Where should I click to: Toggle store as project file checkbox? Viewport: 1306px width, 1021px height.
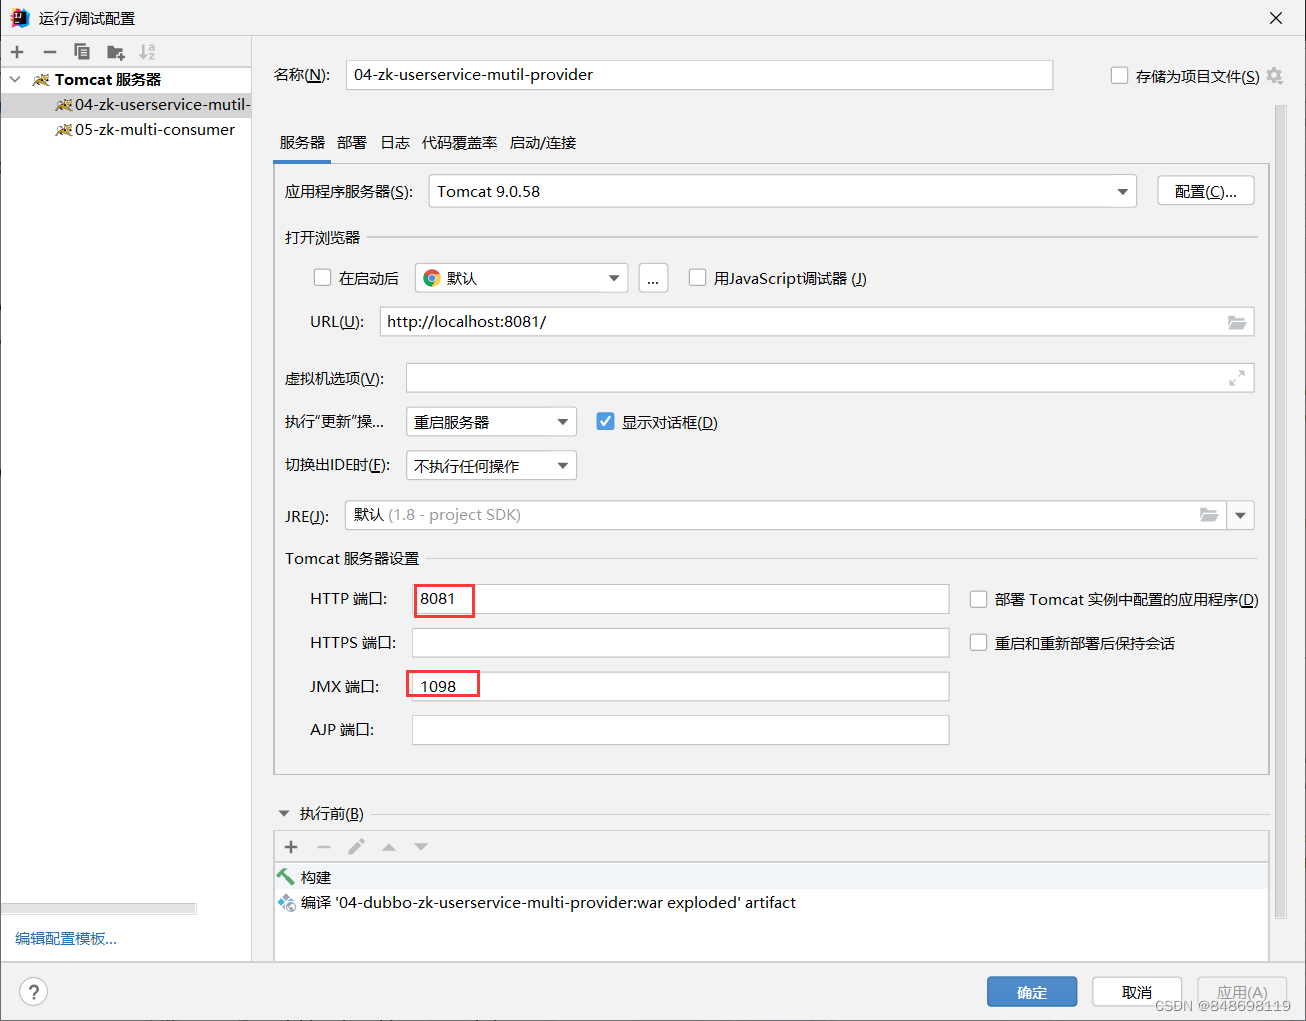[1120, 75]
